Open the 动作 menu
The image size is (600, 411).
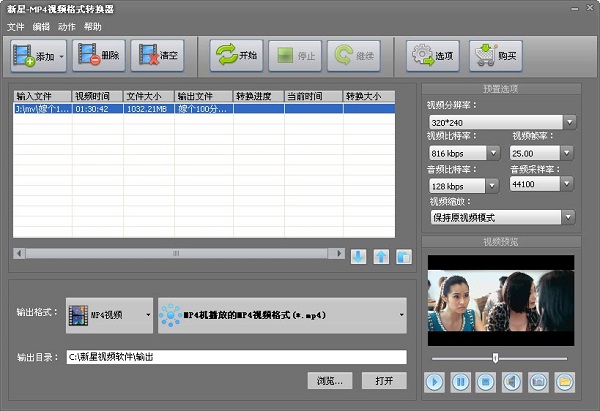[x=67, y=27]
